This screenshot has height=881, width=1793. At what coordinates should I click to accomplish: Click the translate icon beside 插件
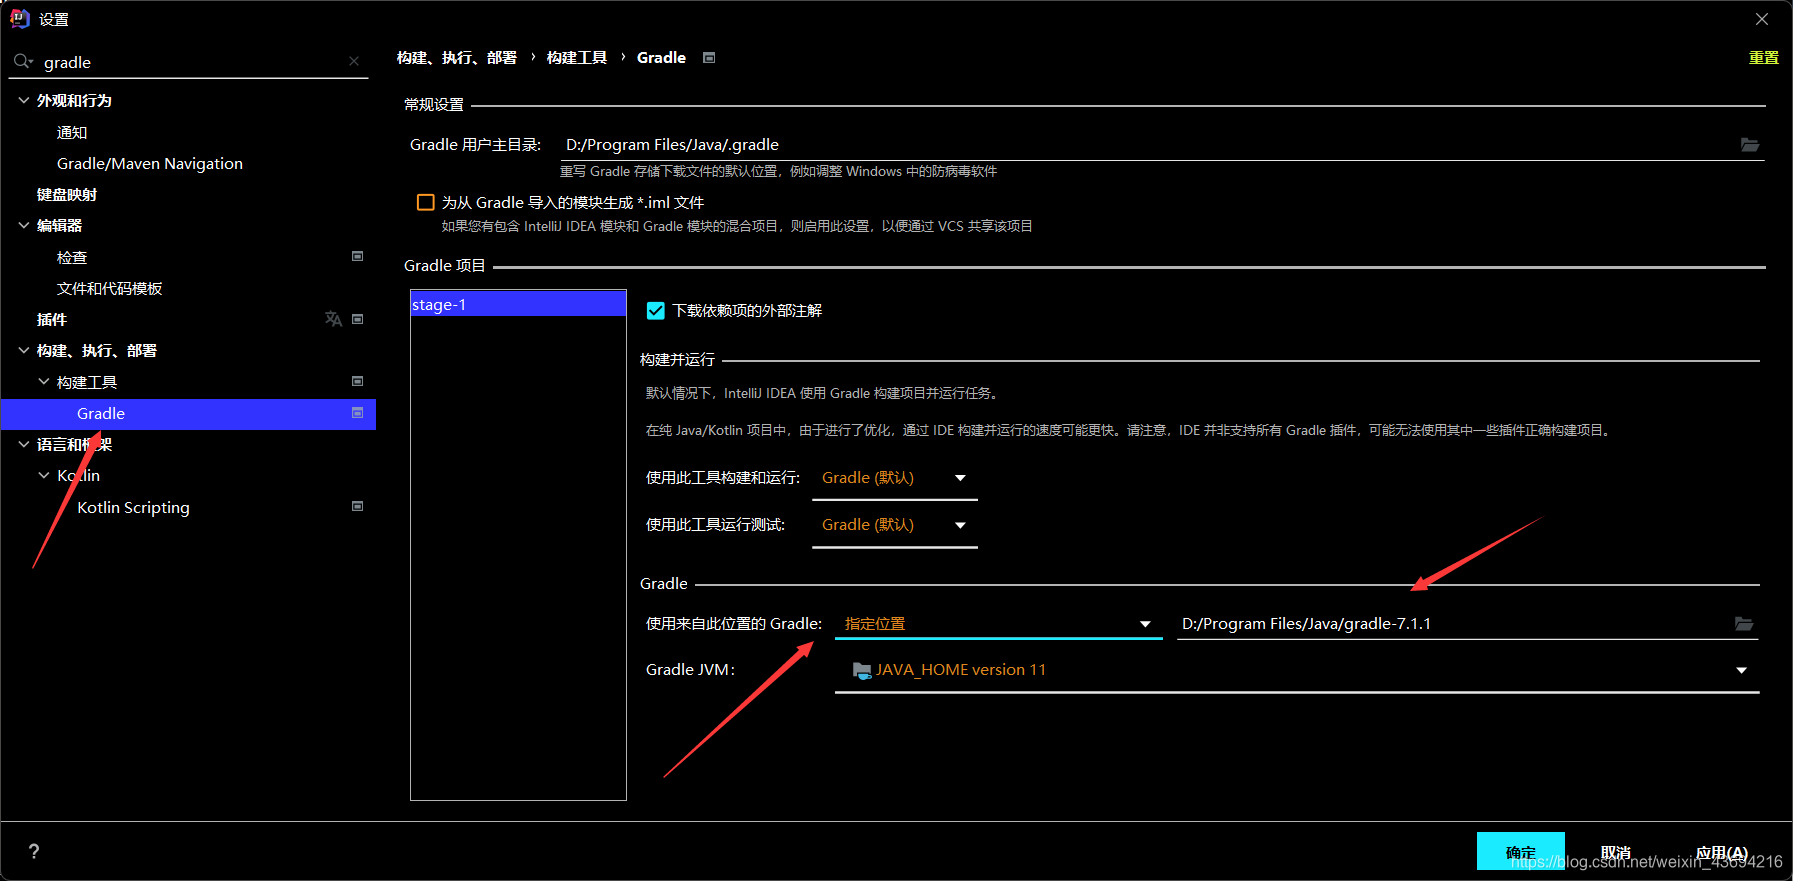pos(333,319)
